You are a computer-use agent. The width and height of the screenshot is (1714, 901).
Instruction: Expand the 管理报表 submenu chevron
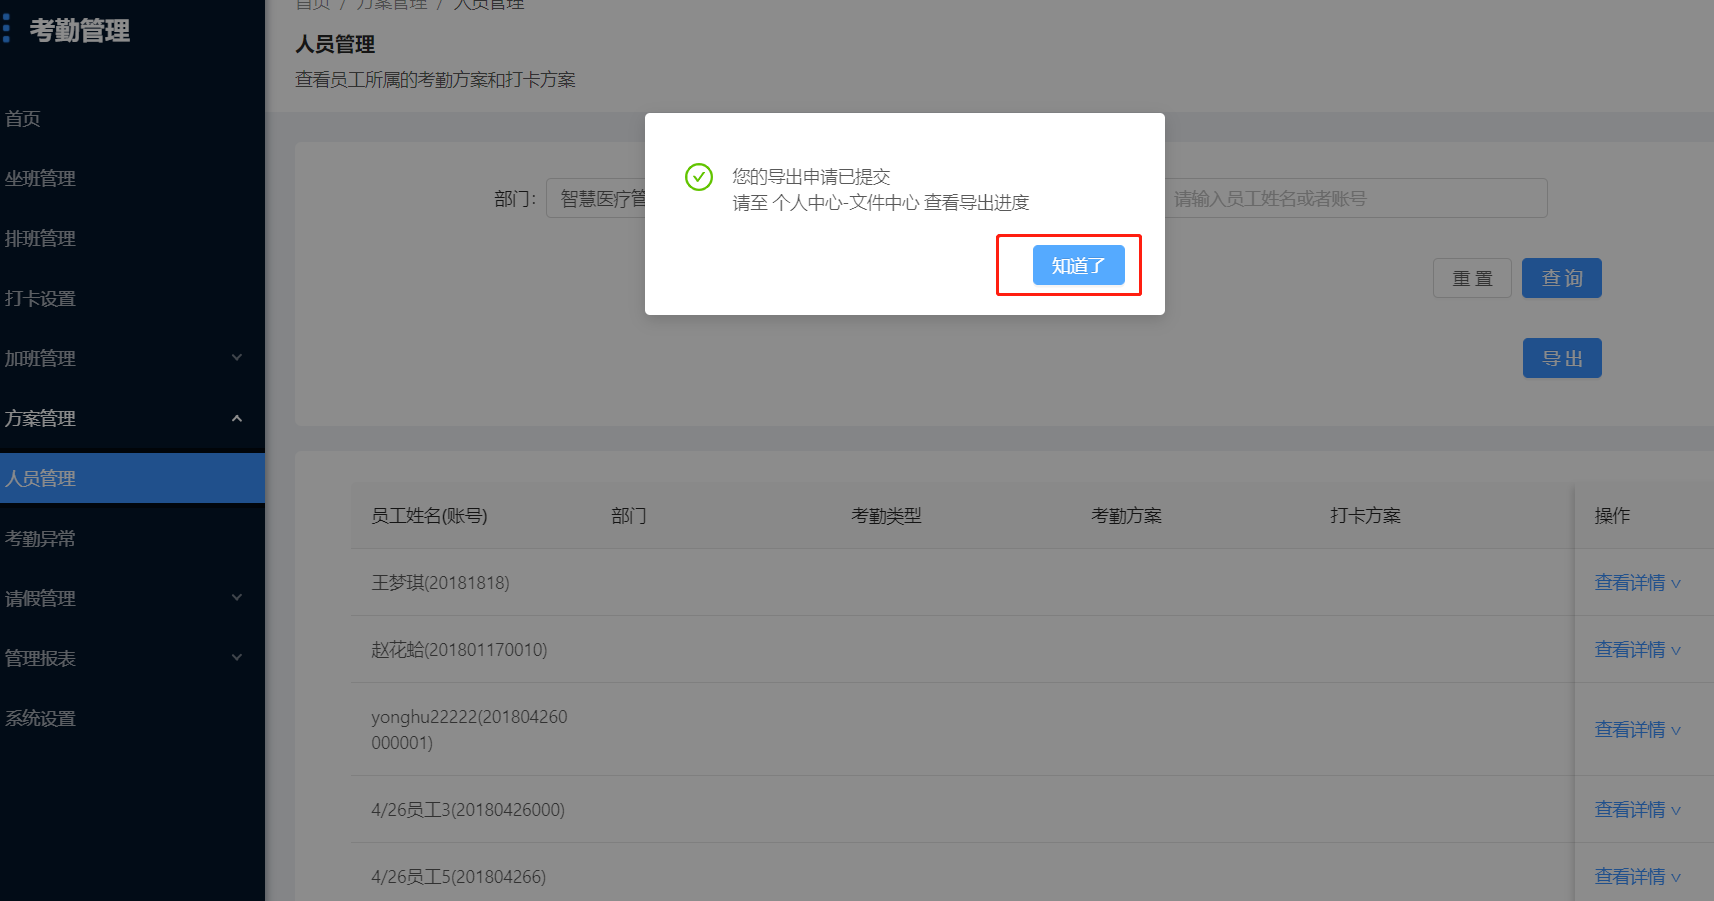(237, 658)
